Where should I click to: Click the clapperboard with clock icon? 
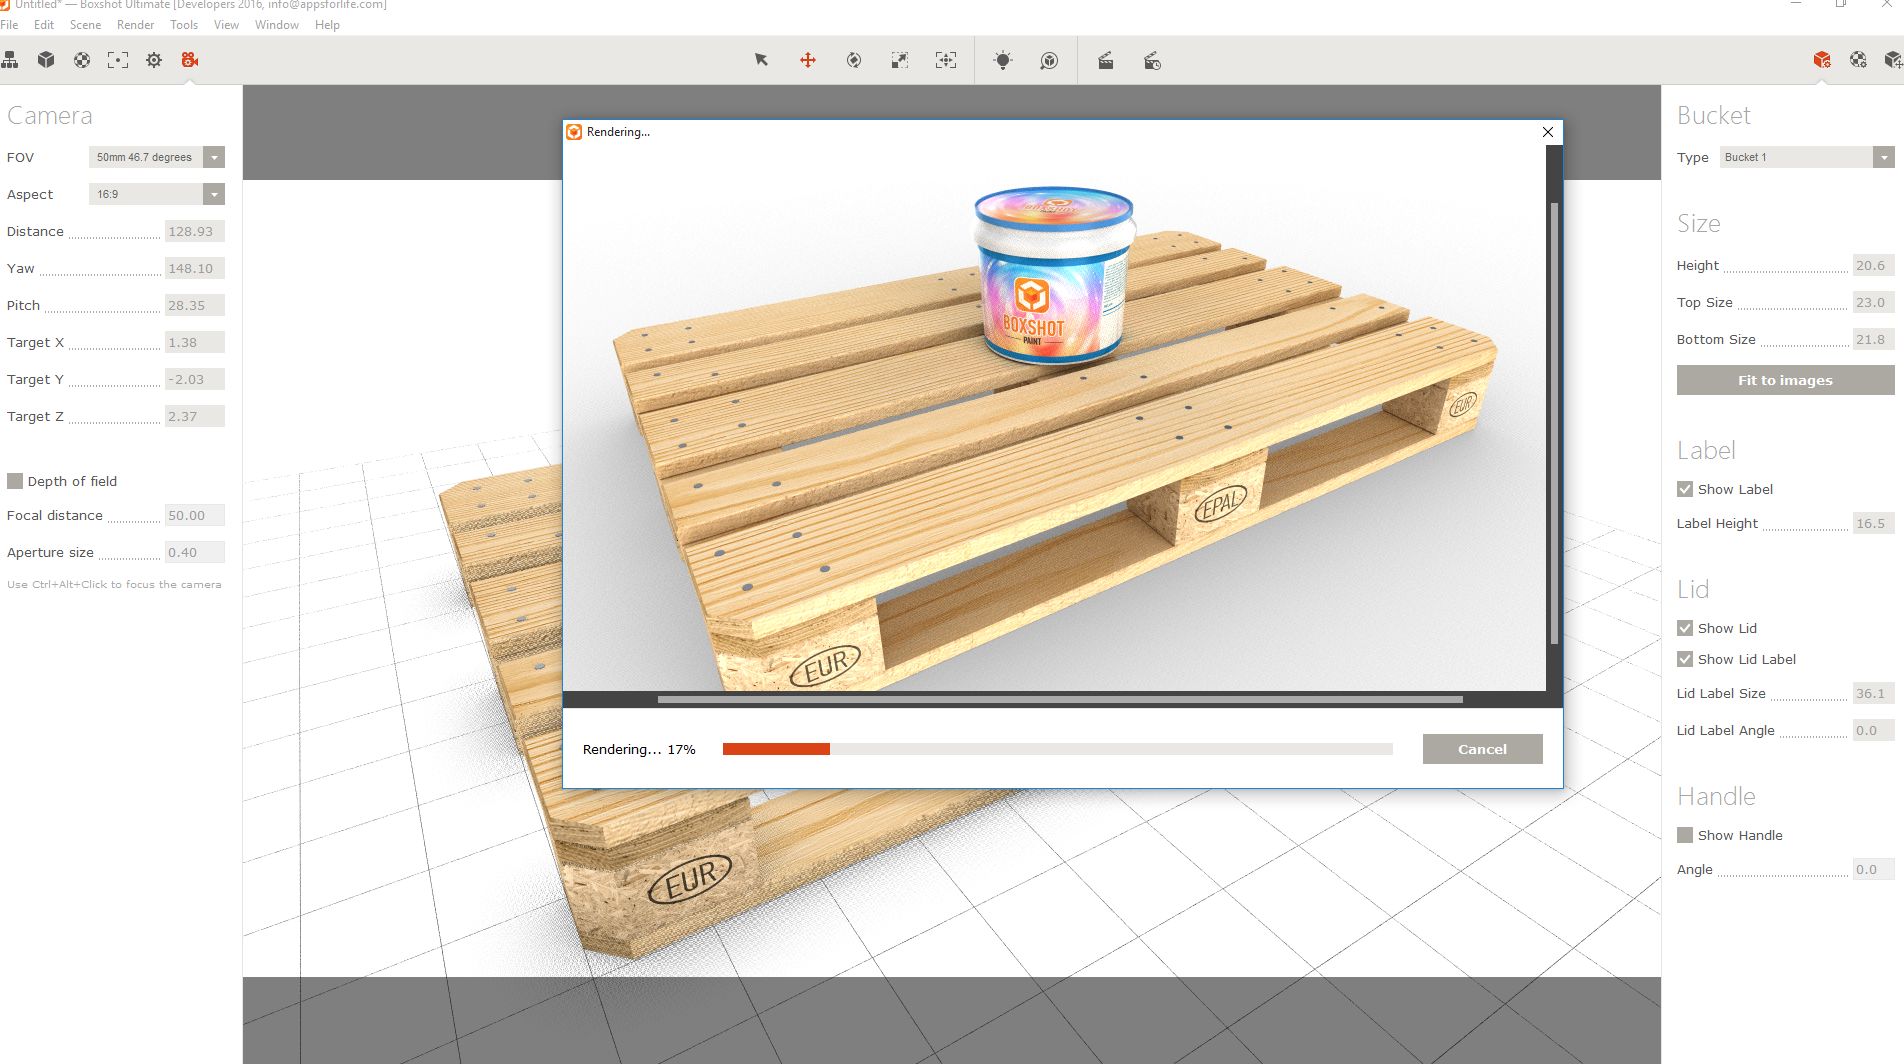(1152, 61)
